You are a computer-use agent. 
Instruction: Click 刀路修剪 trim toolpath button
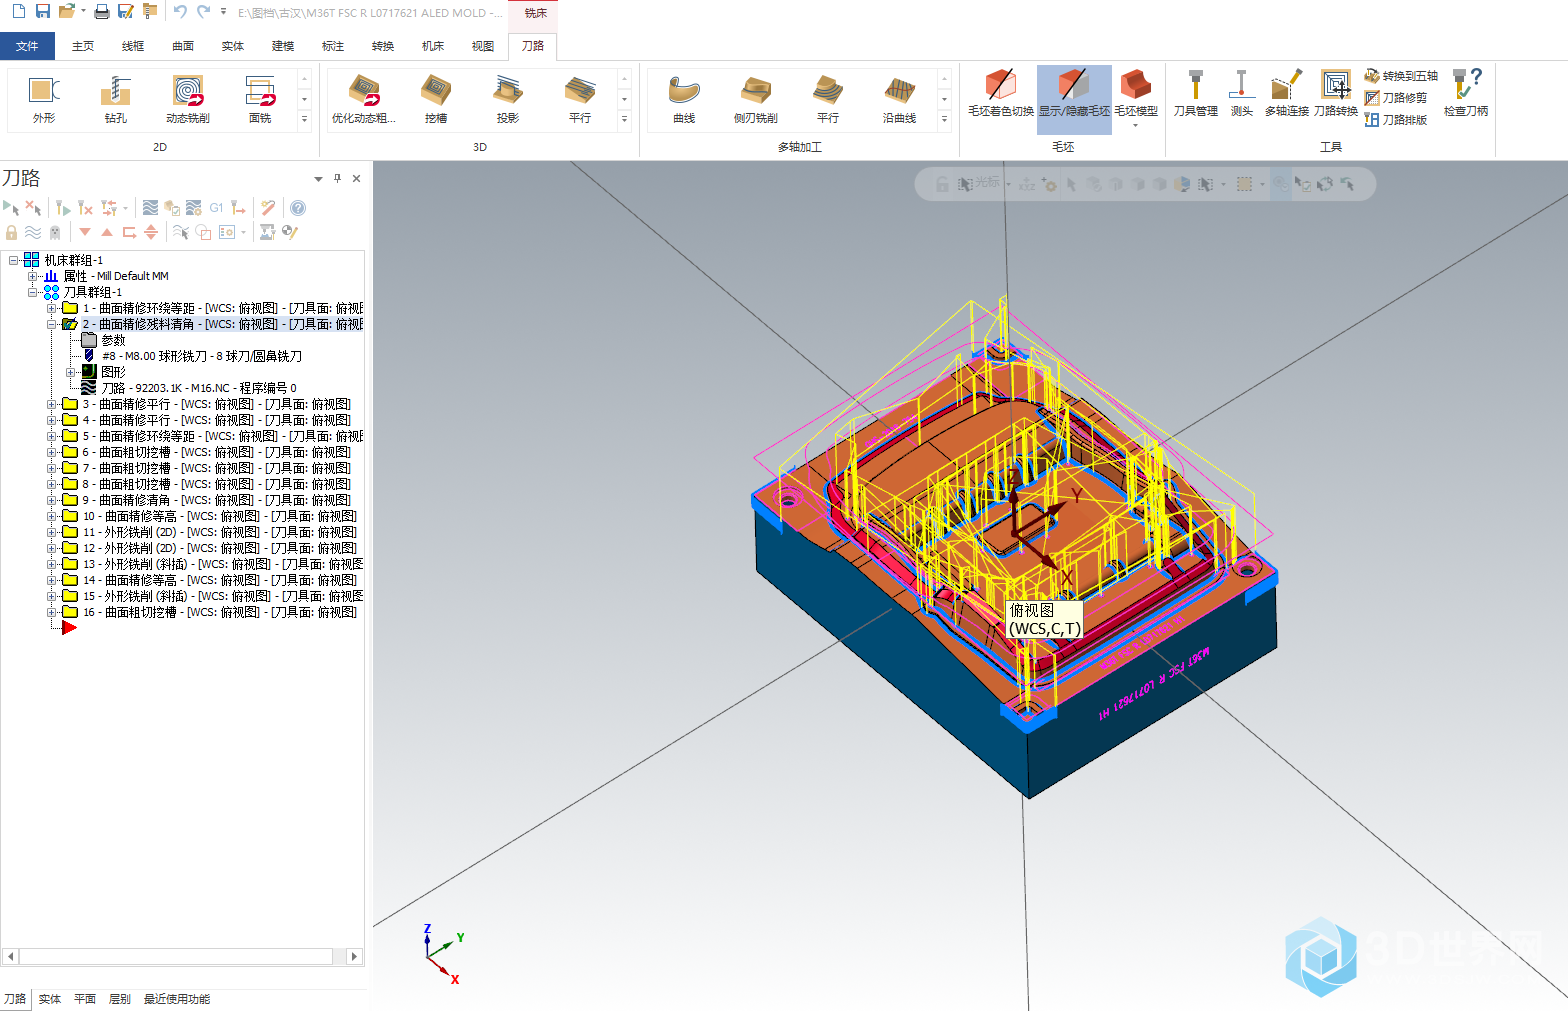[x=1396, y=98]
